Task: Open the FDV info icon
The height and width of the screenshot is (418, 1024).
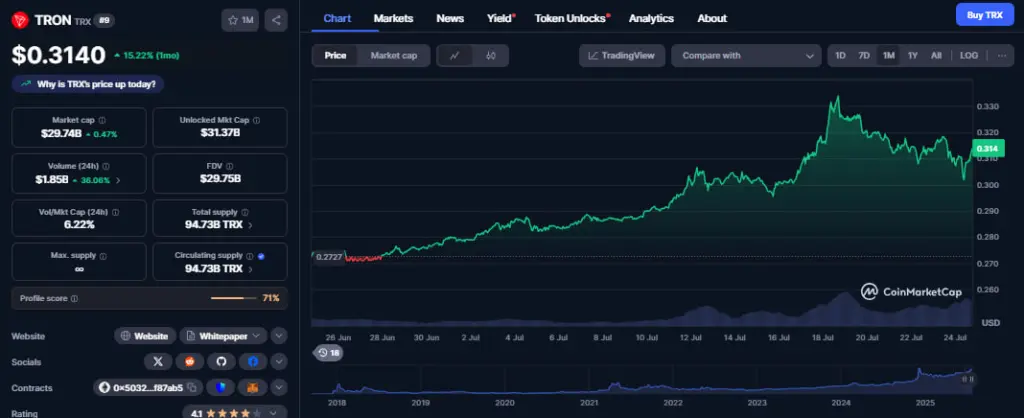Action: click(229, 167)
